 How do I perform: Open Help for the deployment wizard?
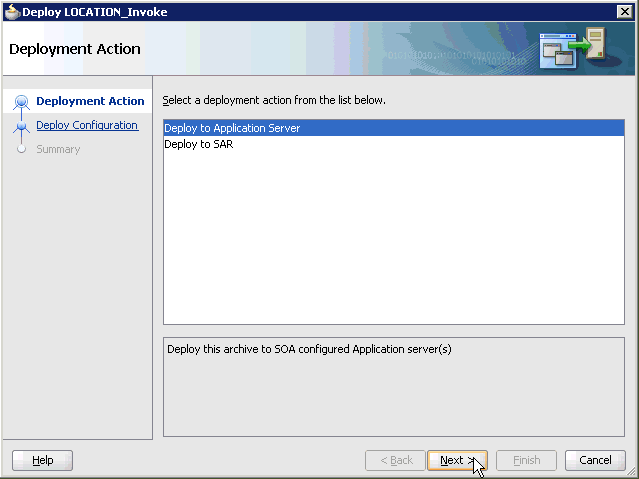click(42, 460)
